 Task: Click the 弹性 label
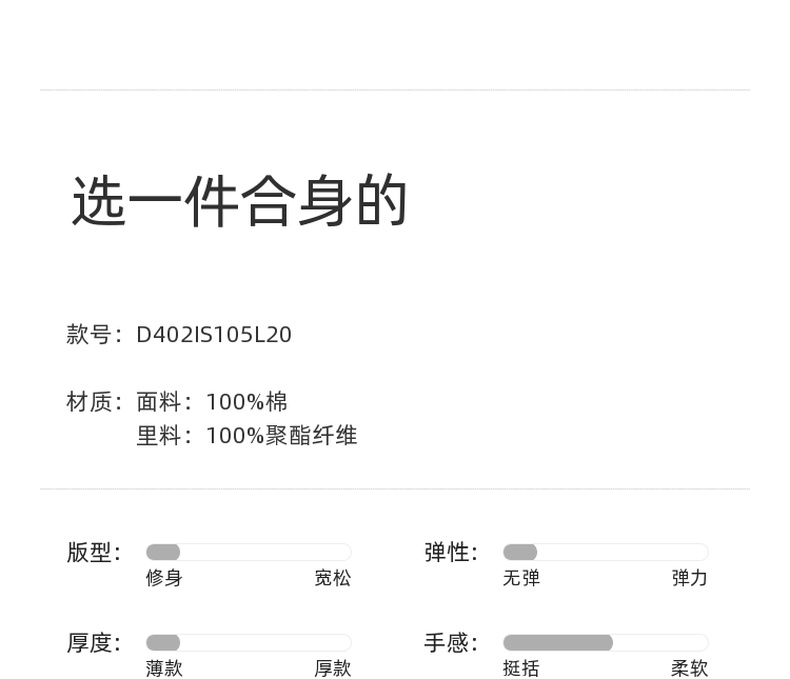[450, 552]
